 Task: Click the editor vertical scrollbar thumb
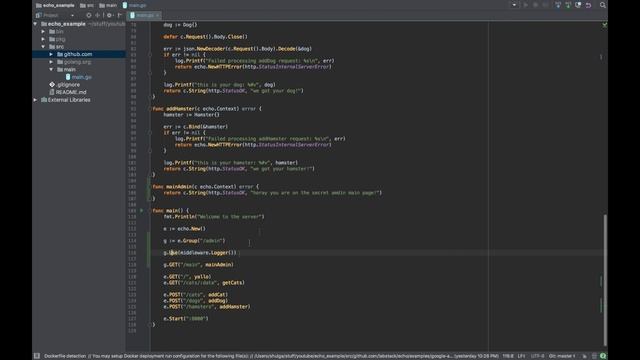pyautogui.click(x=605, y=280)
